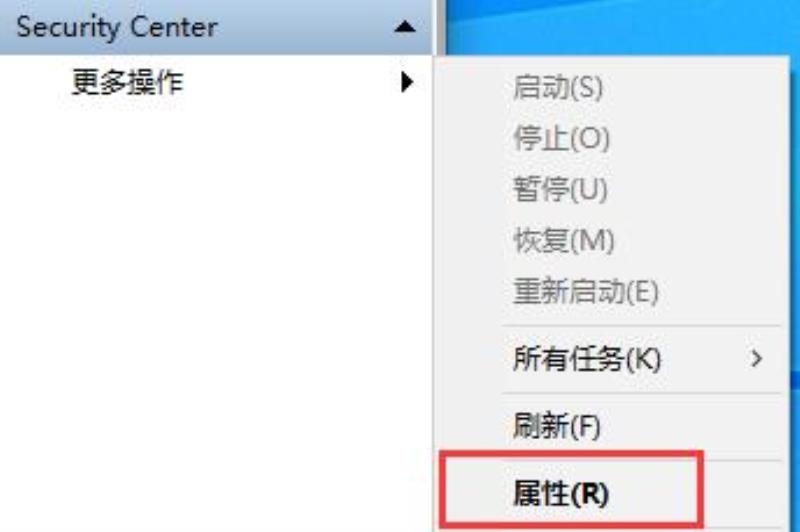
Task: Click the 所有任务(K) menu entry
Action: point(587,359)
